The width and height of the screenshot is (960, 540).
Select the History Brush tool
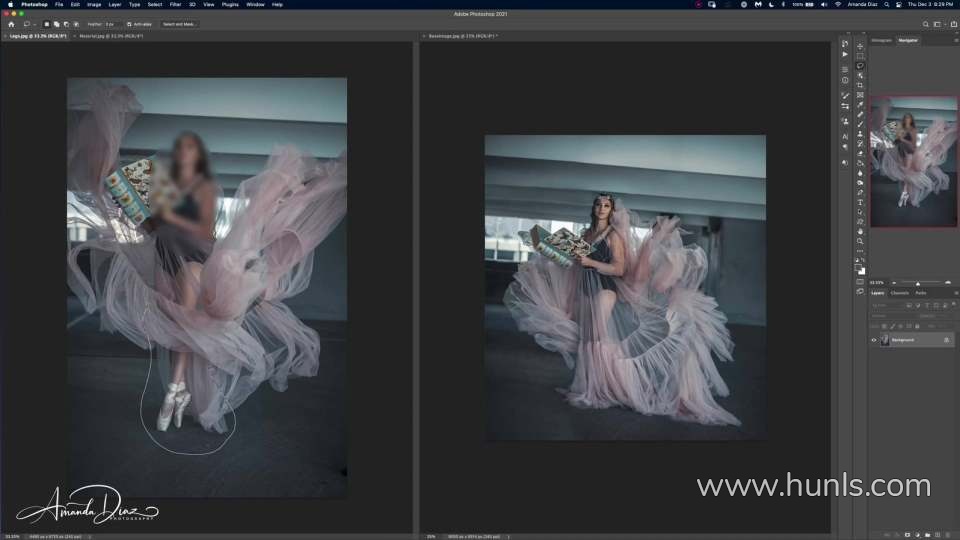click(x=860, y=144)
